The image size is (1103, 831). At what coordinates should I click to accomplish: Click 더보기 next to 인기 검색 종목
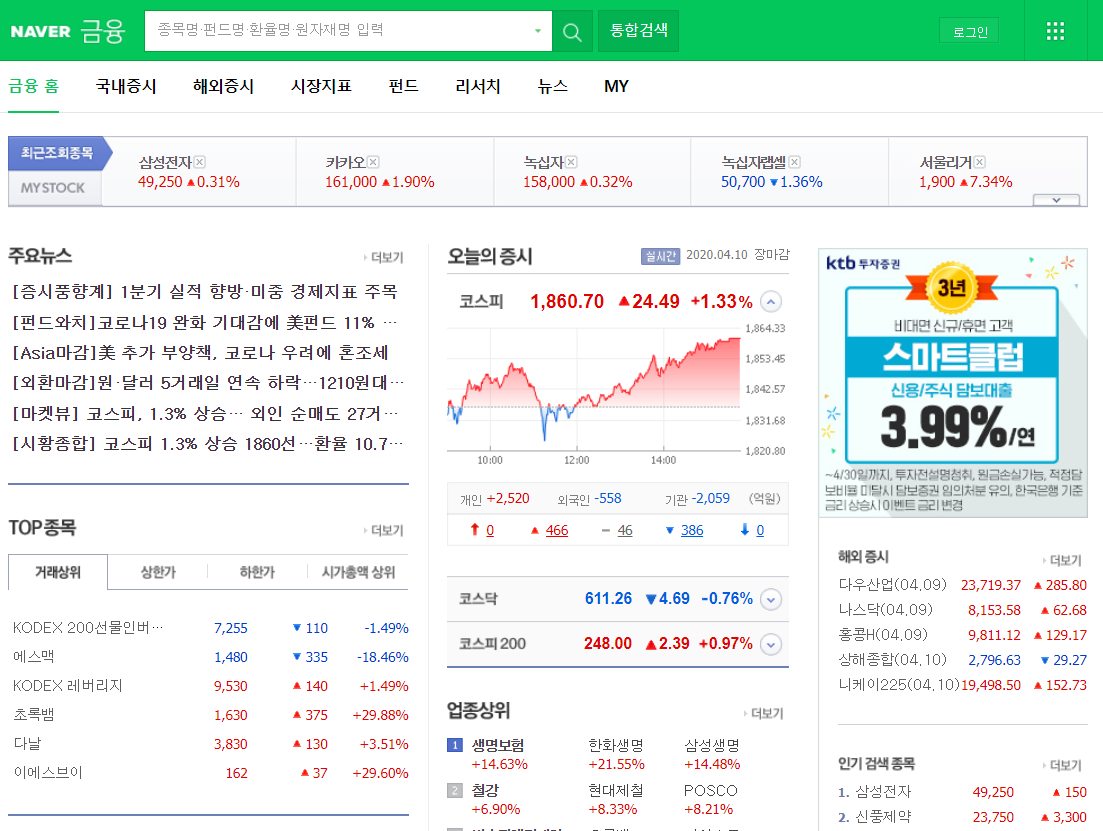point(1063,766)
